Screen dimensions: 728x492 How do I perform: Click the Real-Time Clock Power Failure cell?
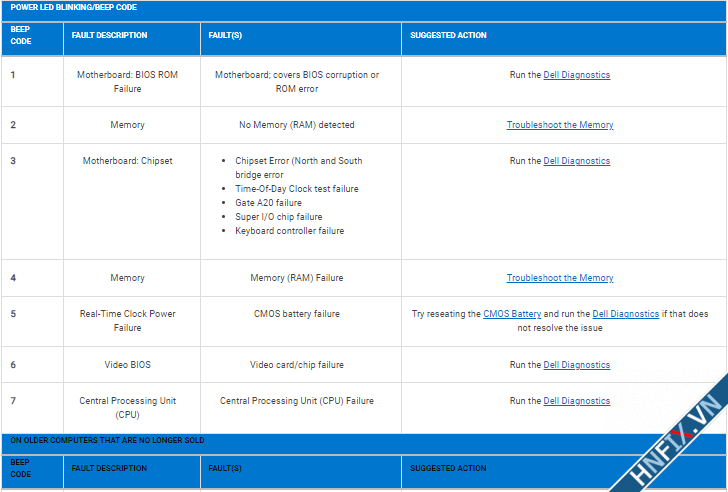[127, 320]
